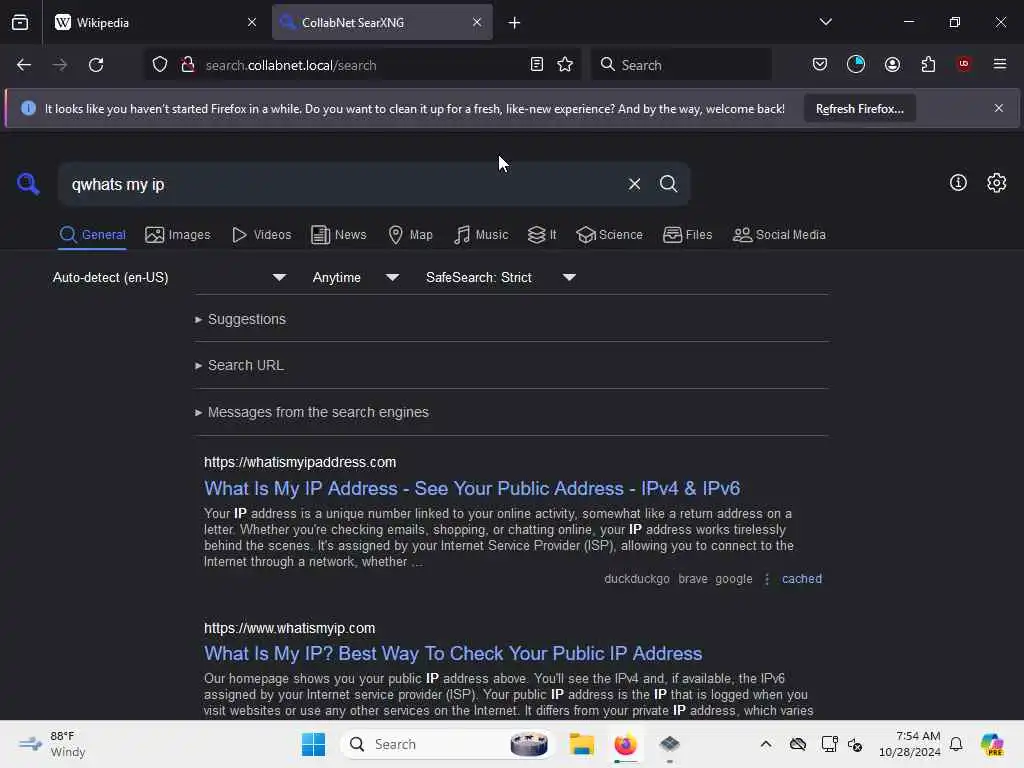Select the Music search category
Viewport: 1024px width, 768px height.
click(x=481, y=234)
